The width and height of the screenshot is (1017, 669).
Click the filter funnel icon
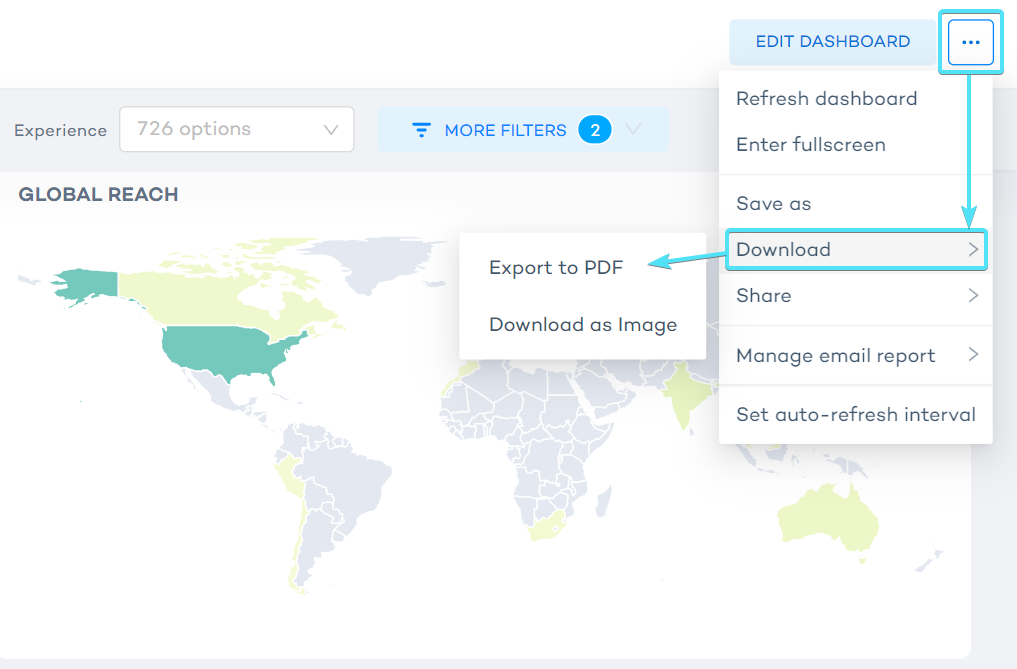(x=421, y=129)
